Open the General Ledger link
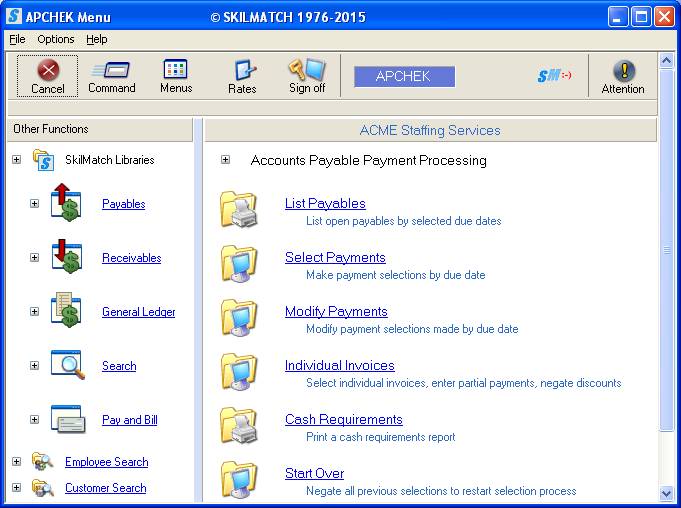This screenshot has width=681, height=508. [139, 312]
